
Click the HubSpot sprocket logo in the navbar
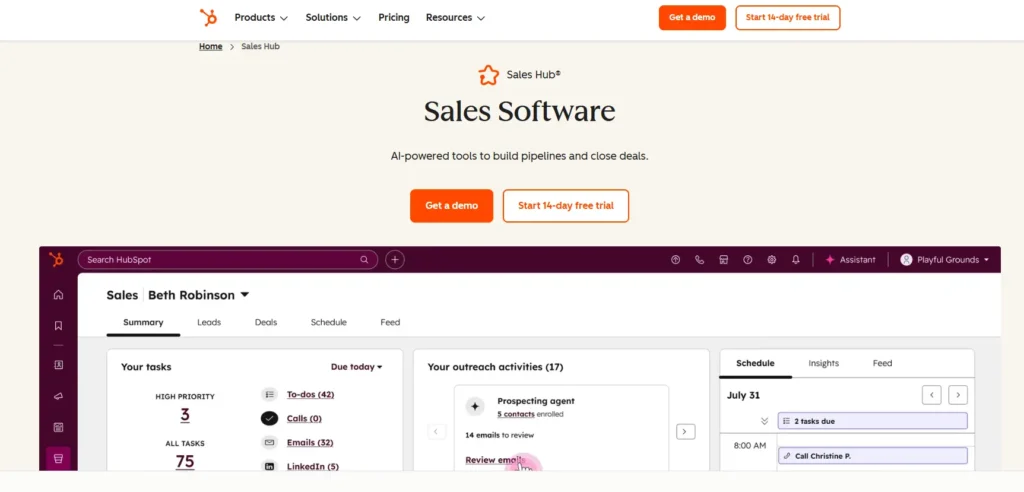(208, 18)
